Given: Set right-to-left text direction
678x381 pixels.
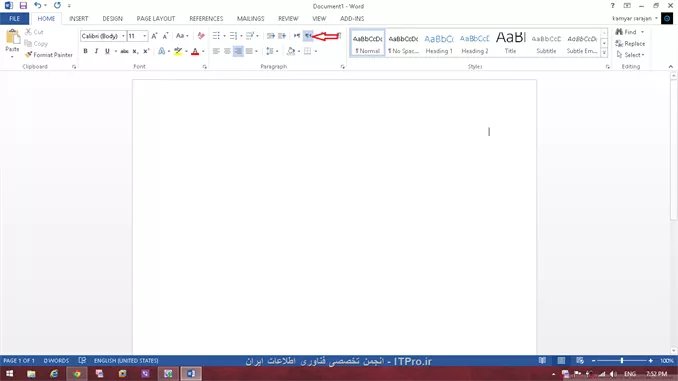Looking at the screenshot, I should point(308,36).
